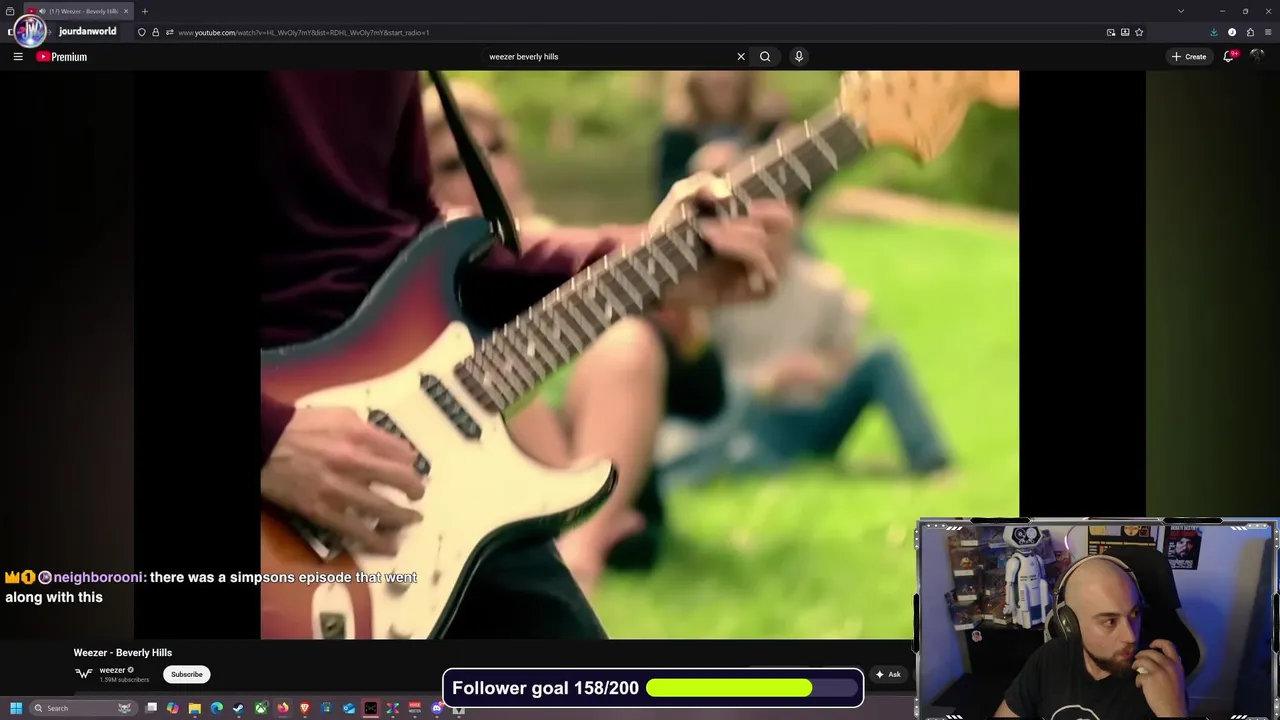Open tracking protection shield icon
The width and height of the screenshot is (1280, 720).
pos(141,32)
